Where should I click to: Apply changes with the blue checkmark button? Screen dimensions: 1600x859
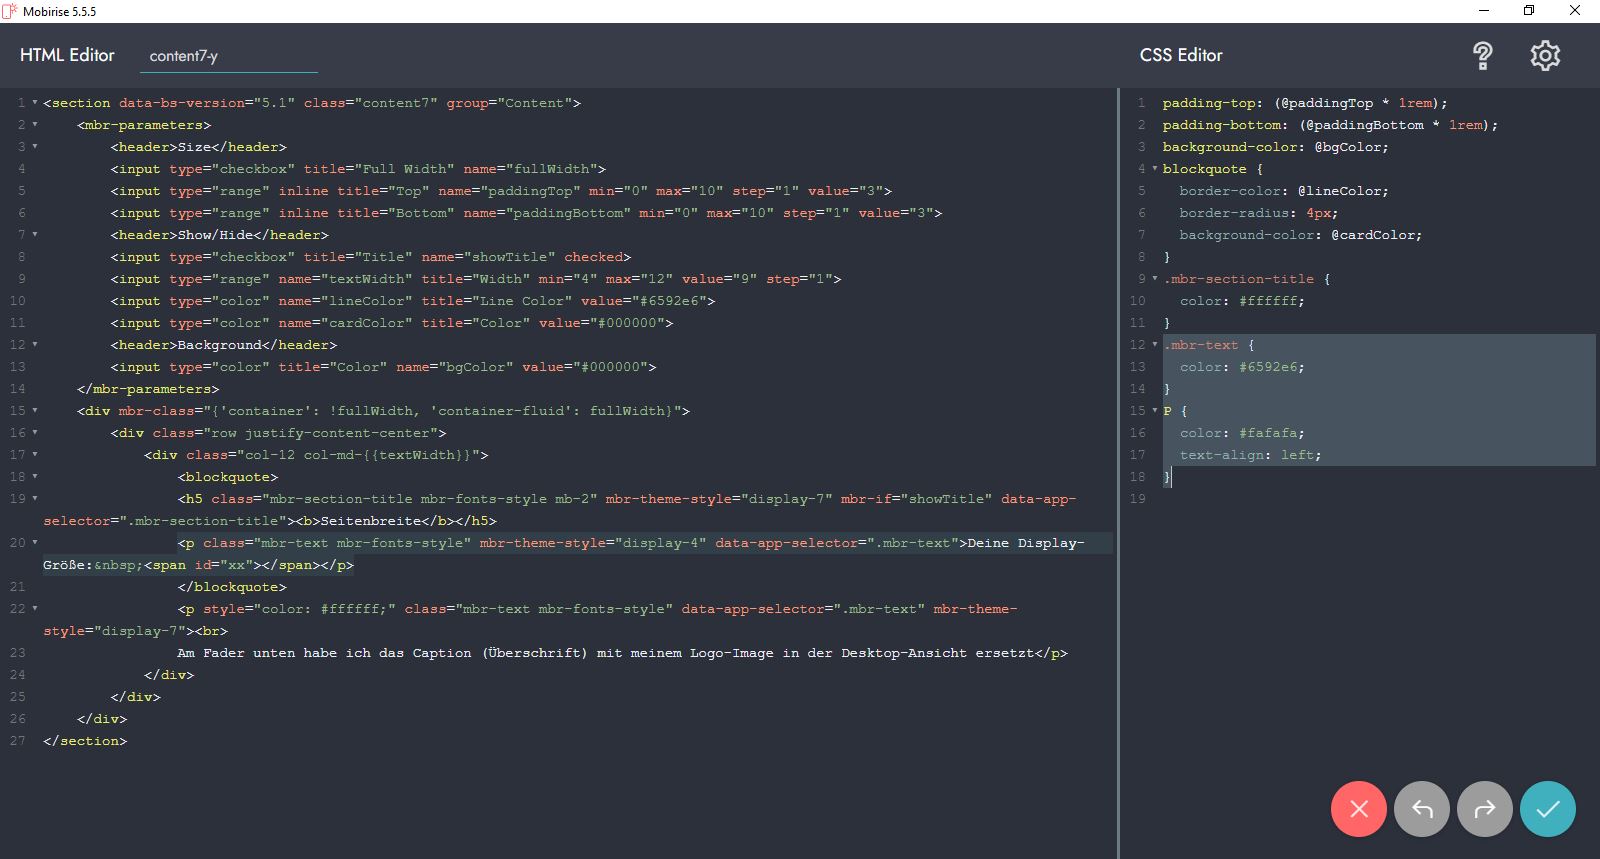1547,809
